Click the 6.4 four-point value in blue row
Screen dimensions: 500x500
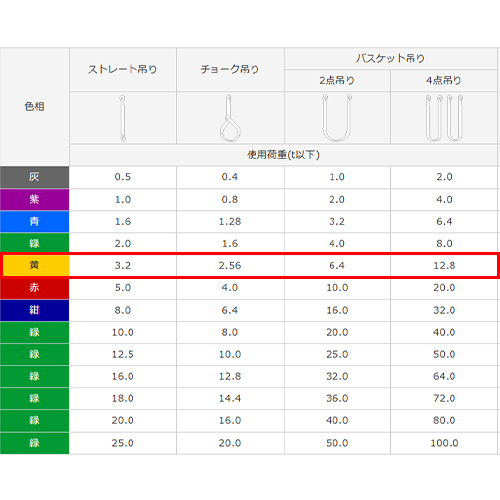(444, 221)
